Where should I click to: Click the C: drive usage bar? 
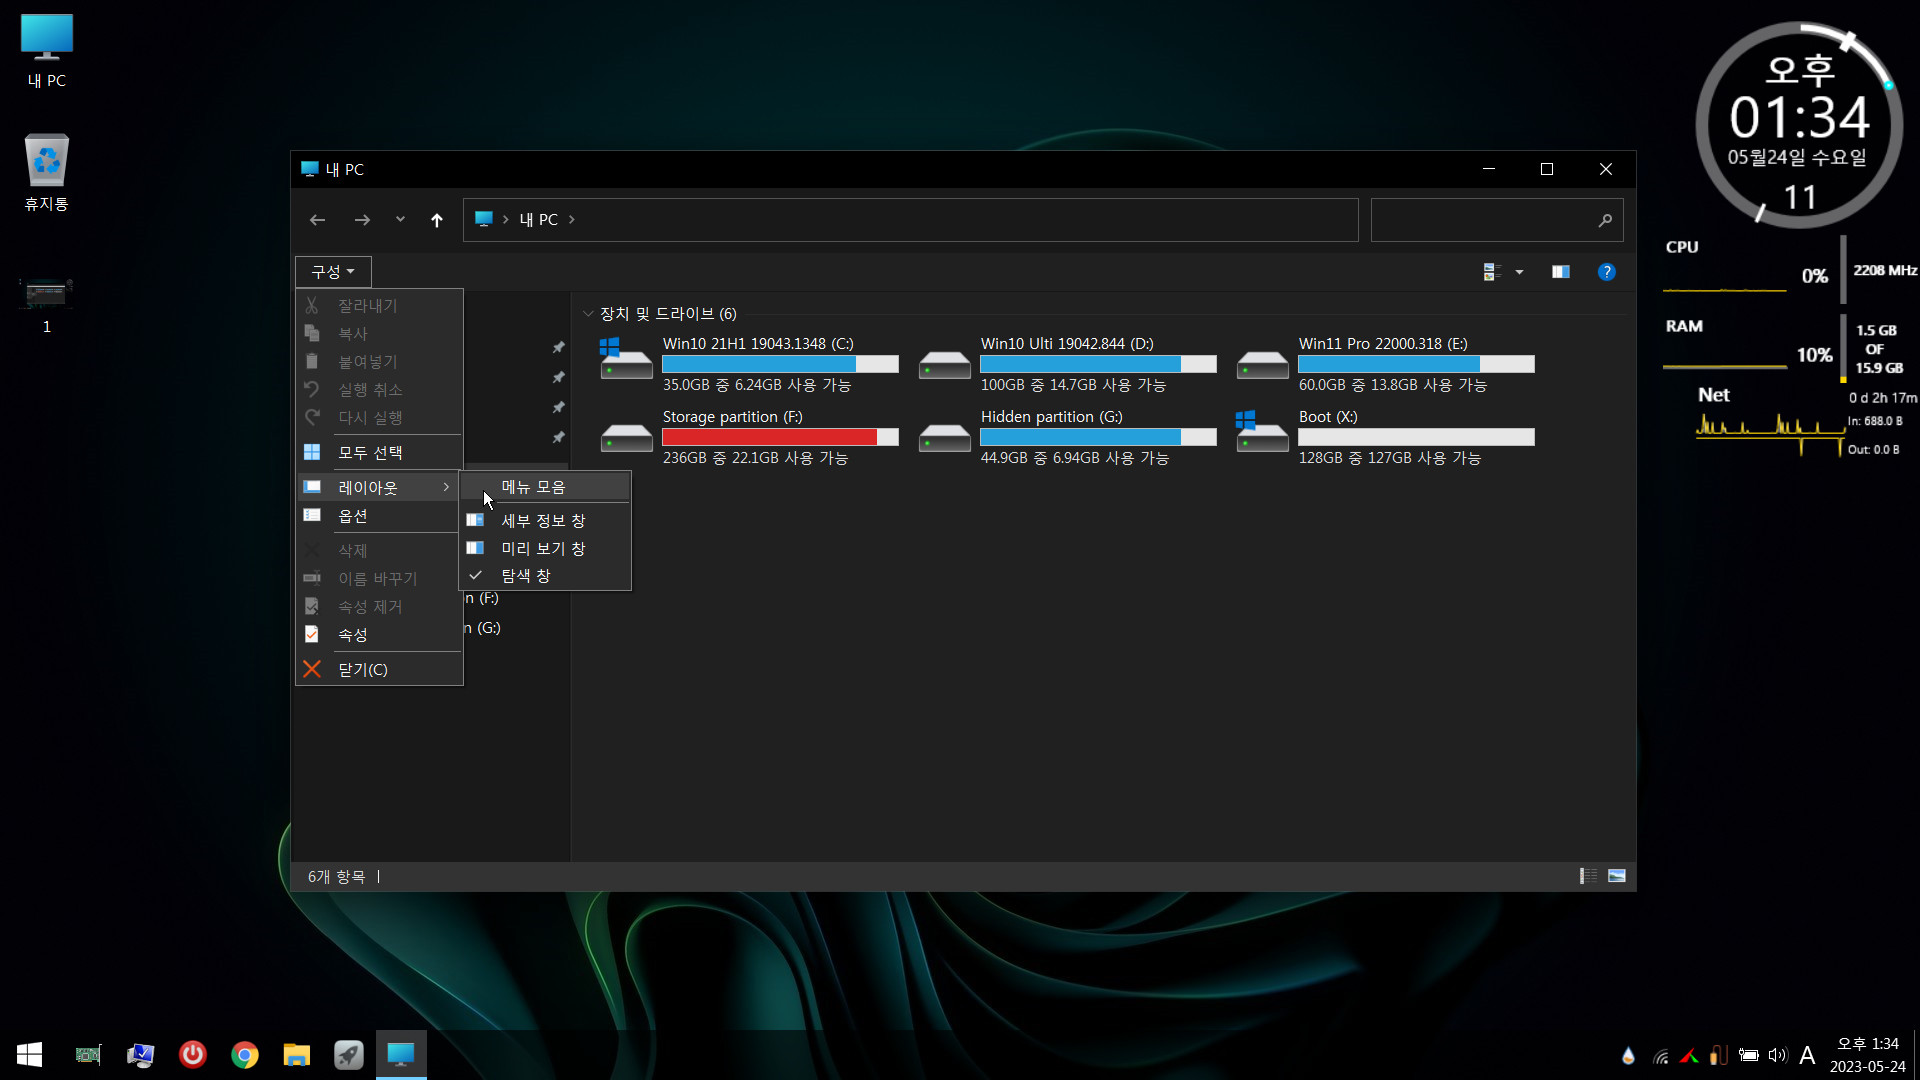[x=780, y=364]
